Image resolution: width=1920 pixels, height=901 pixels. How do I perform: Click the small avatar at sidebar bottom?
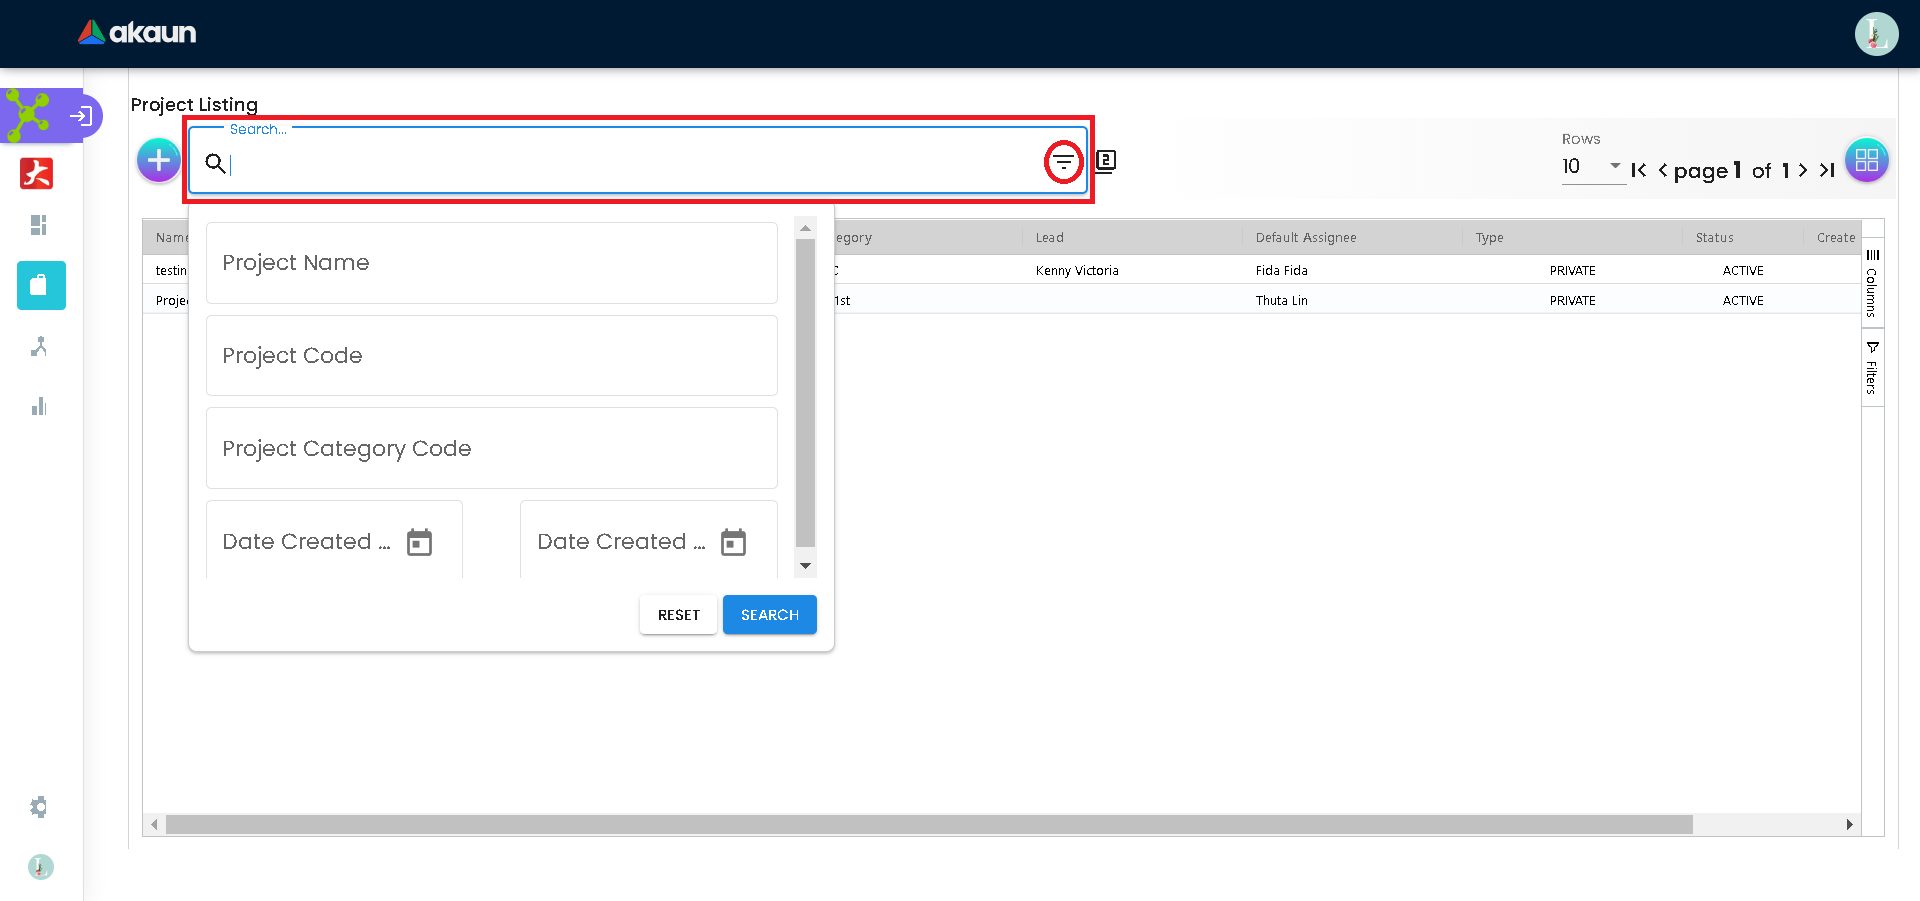point(40,867)
